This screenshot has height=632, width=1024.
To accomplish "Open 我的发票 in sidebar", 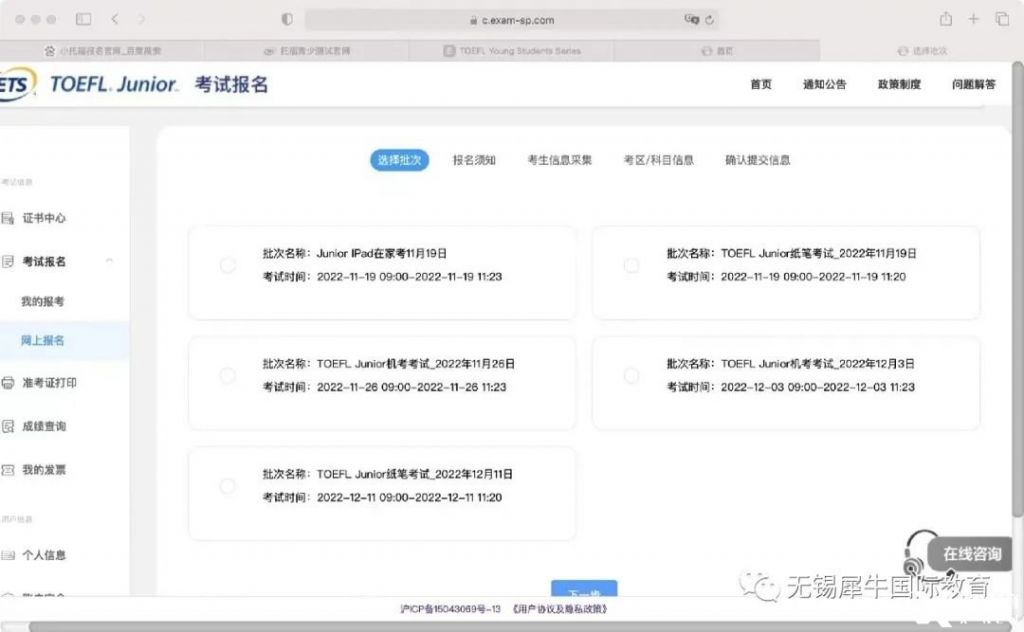I will (x=44, y=469).
